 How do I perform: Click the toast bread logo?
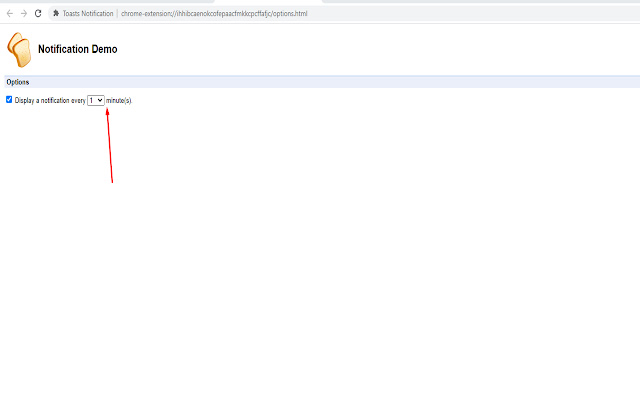(19, 50)
